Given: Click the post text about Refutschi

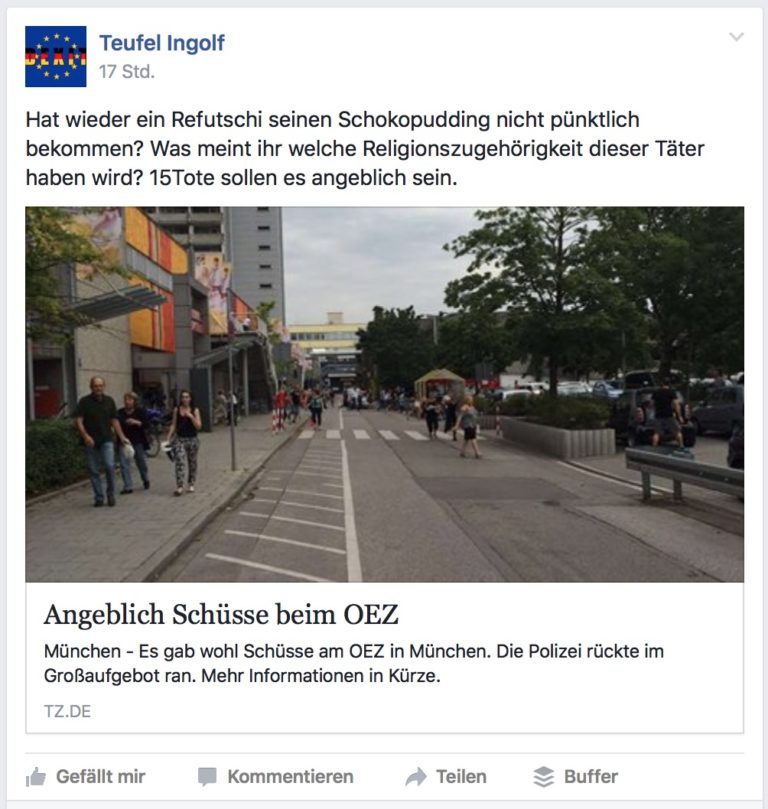Looking at the screenshot, I should tap(365, 149).
